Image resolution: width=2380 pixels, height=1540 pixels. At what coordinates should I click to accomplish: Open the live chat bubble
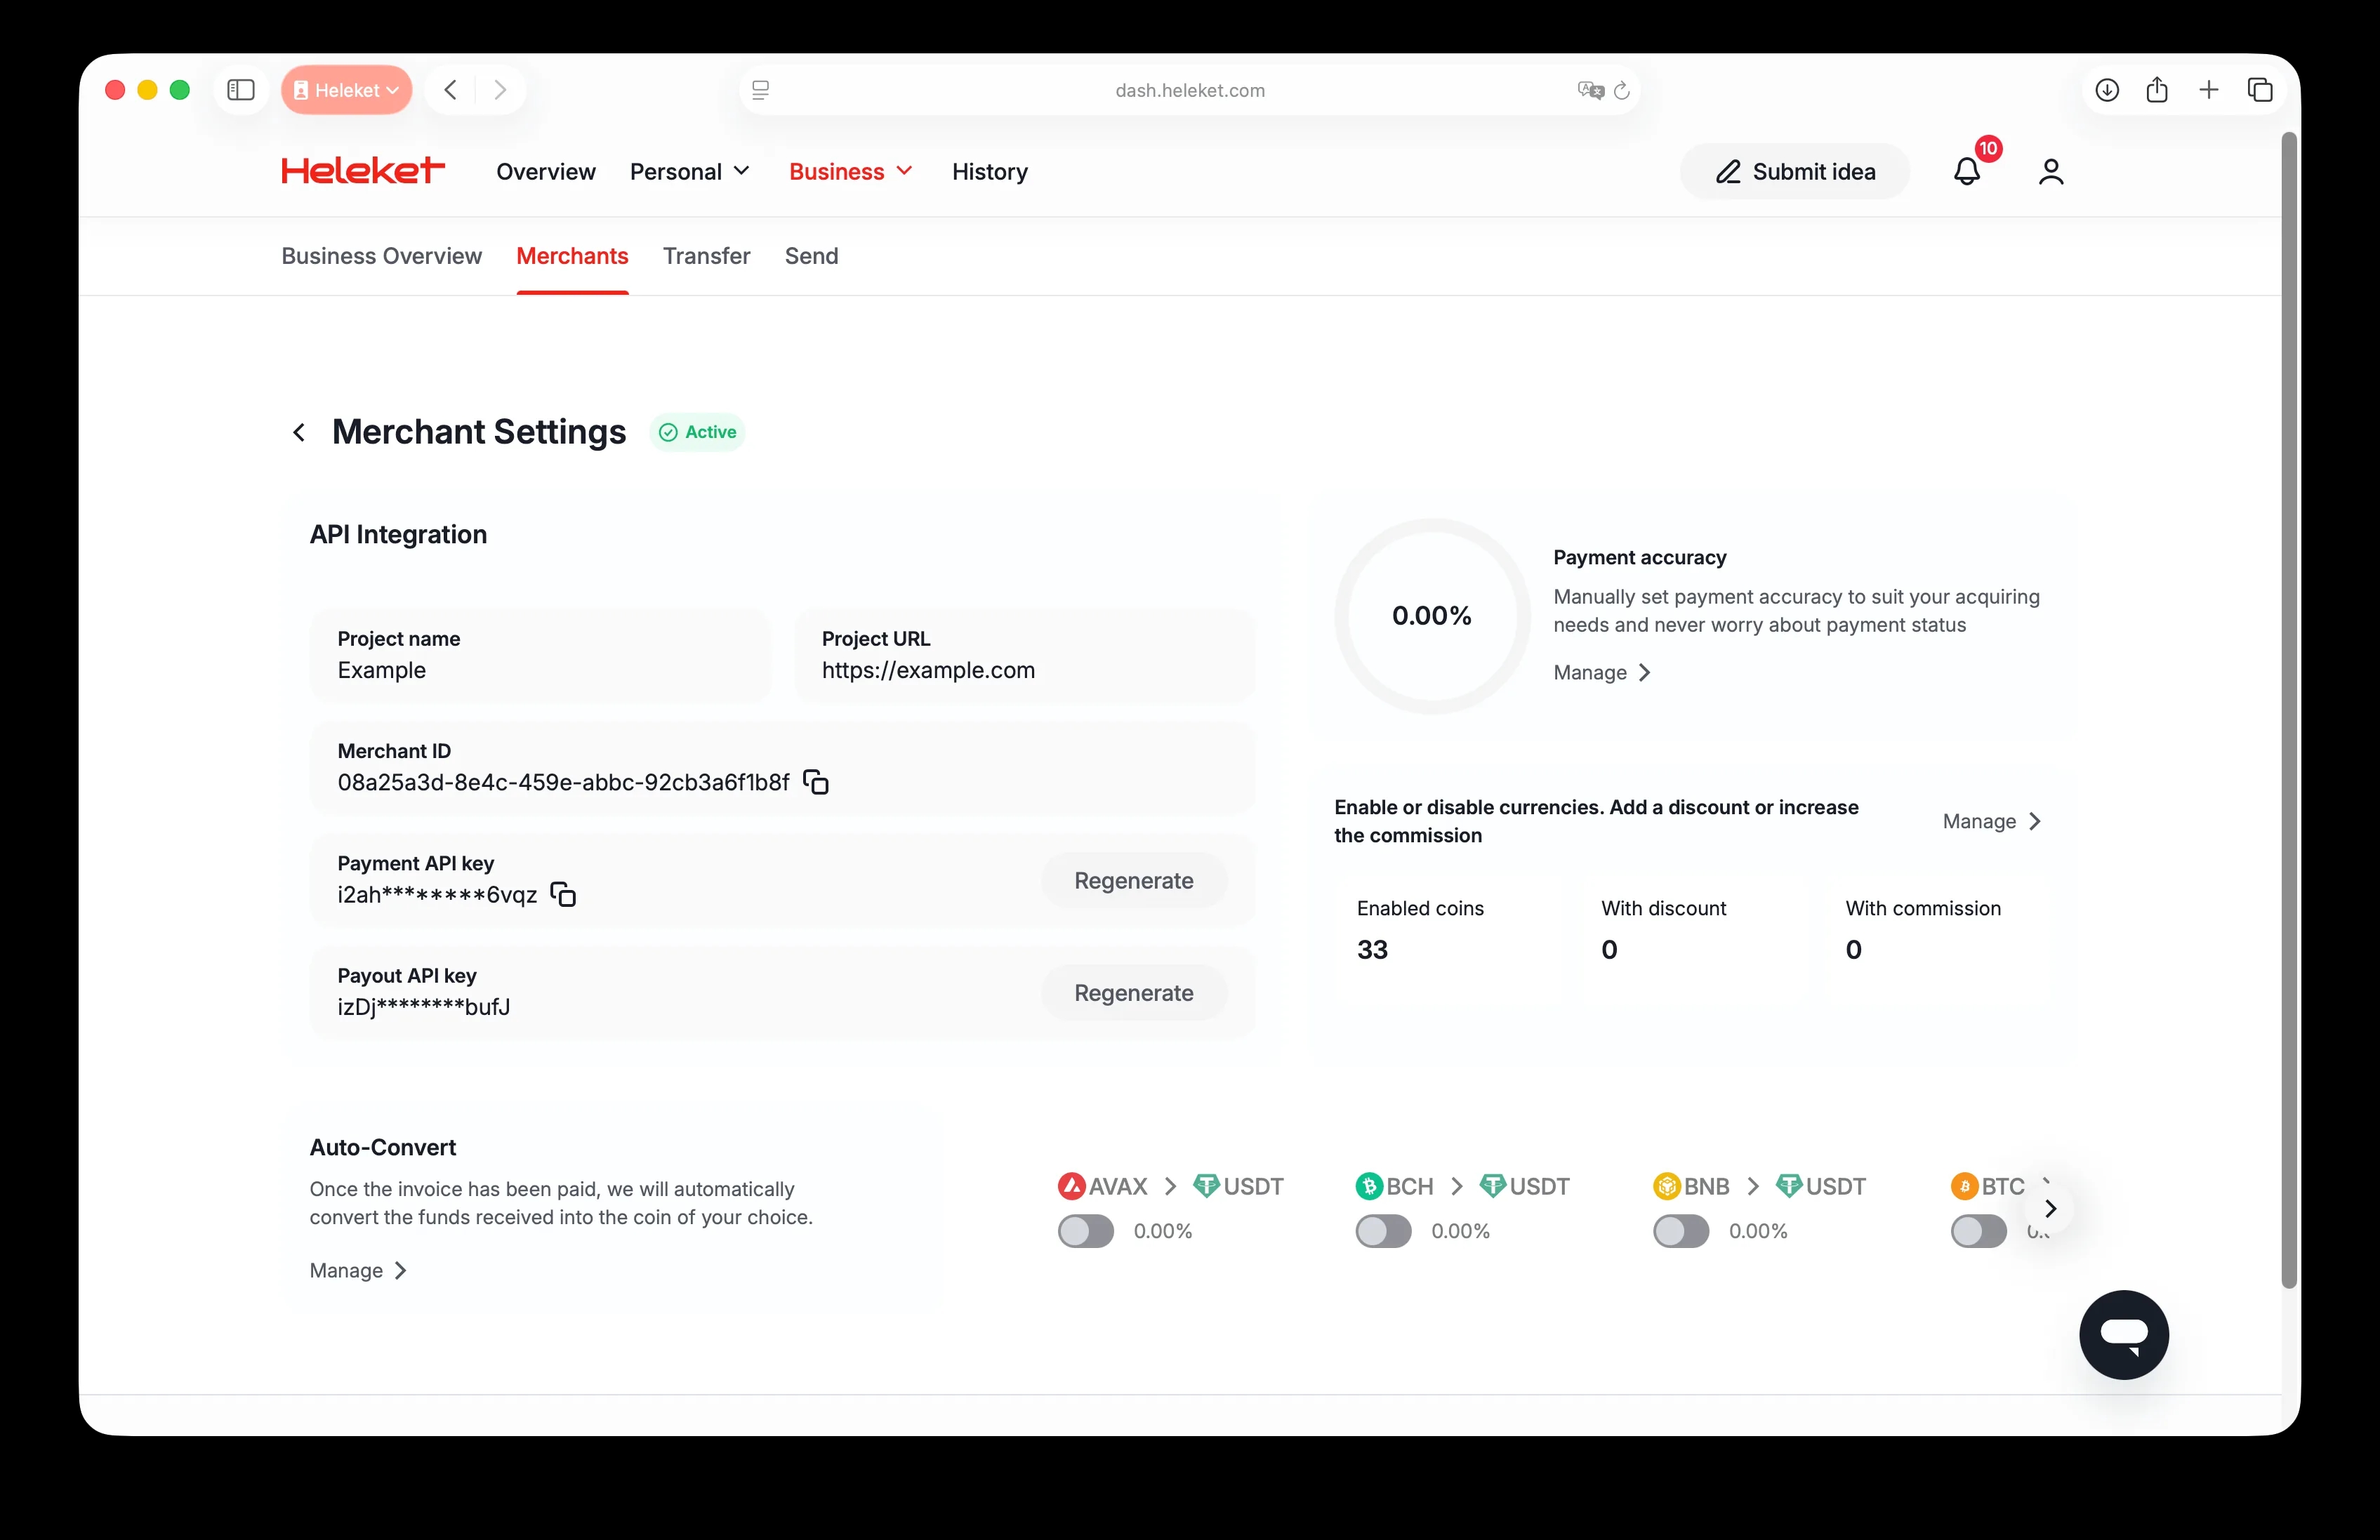pos(2123,1334)
